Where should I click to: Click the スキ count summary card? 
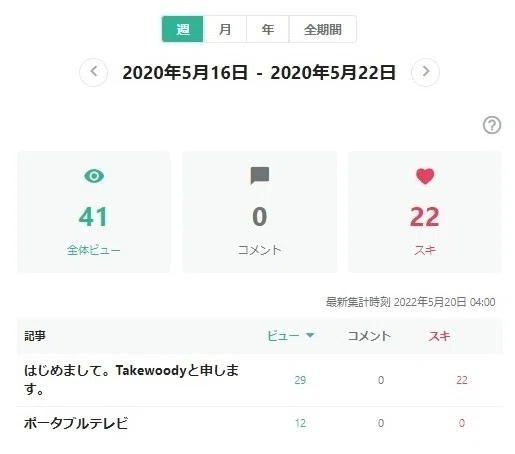coord(425,212)
